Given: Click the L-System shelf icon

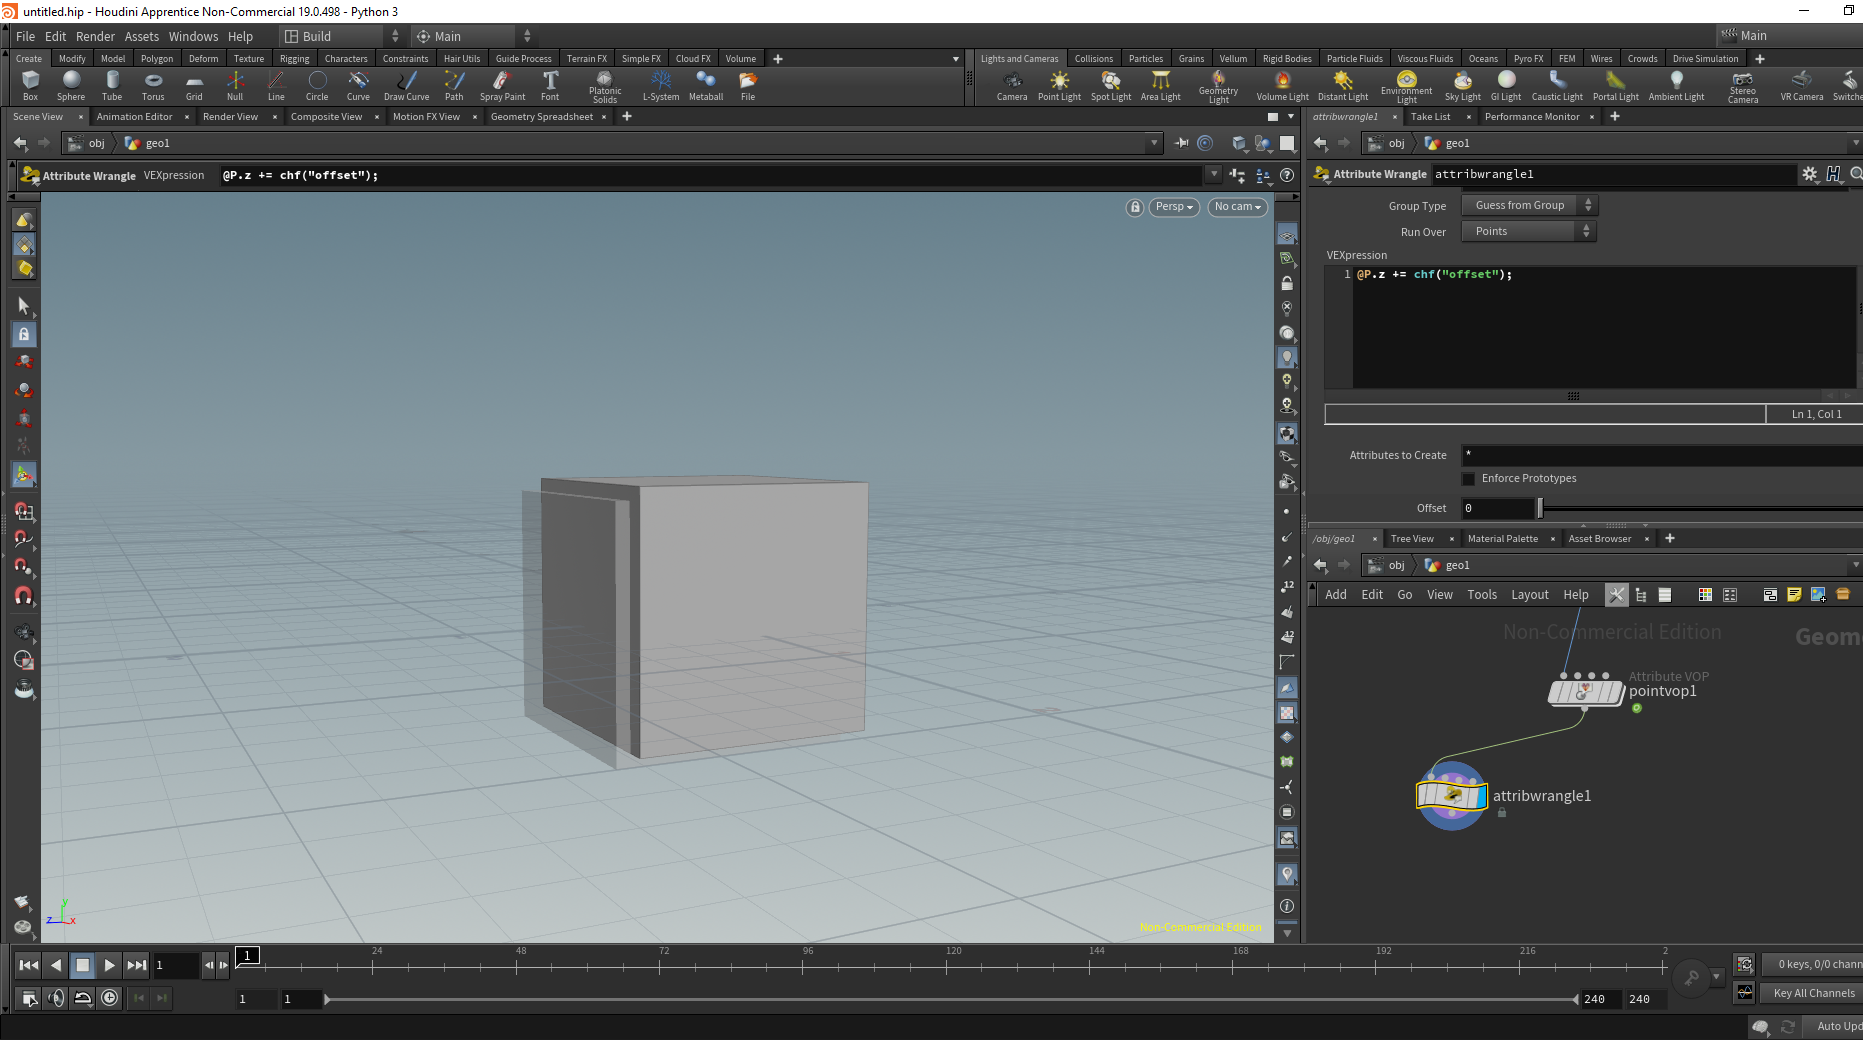Looking at the screenshot, I should [660, 84].
